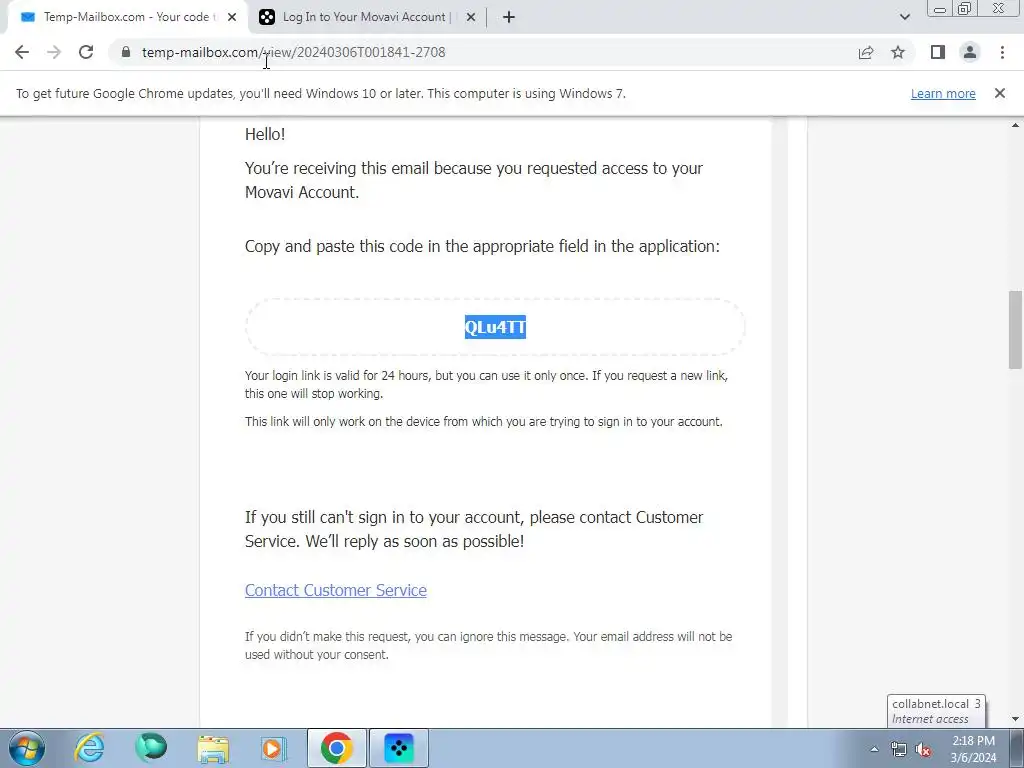Close the Temp-Mailbox tab
The width and height of the screenshot is (1024, 768).
click(232, 18)
